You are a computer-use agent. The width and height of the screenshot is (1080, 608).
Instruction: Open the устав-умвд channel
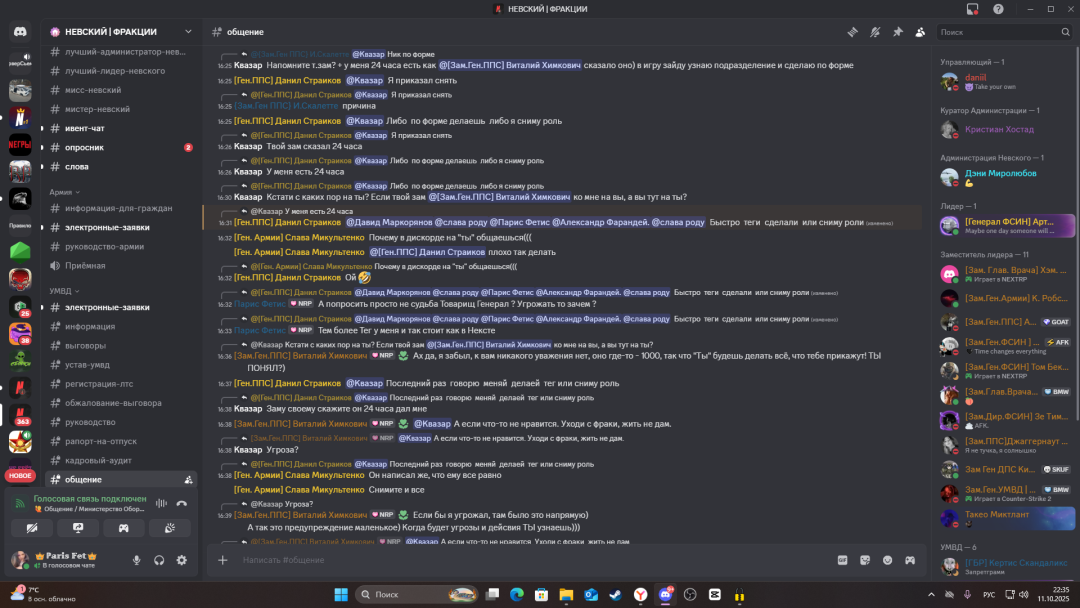point(87,364)
